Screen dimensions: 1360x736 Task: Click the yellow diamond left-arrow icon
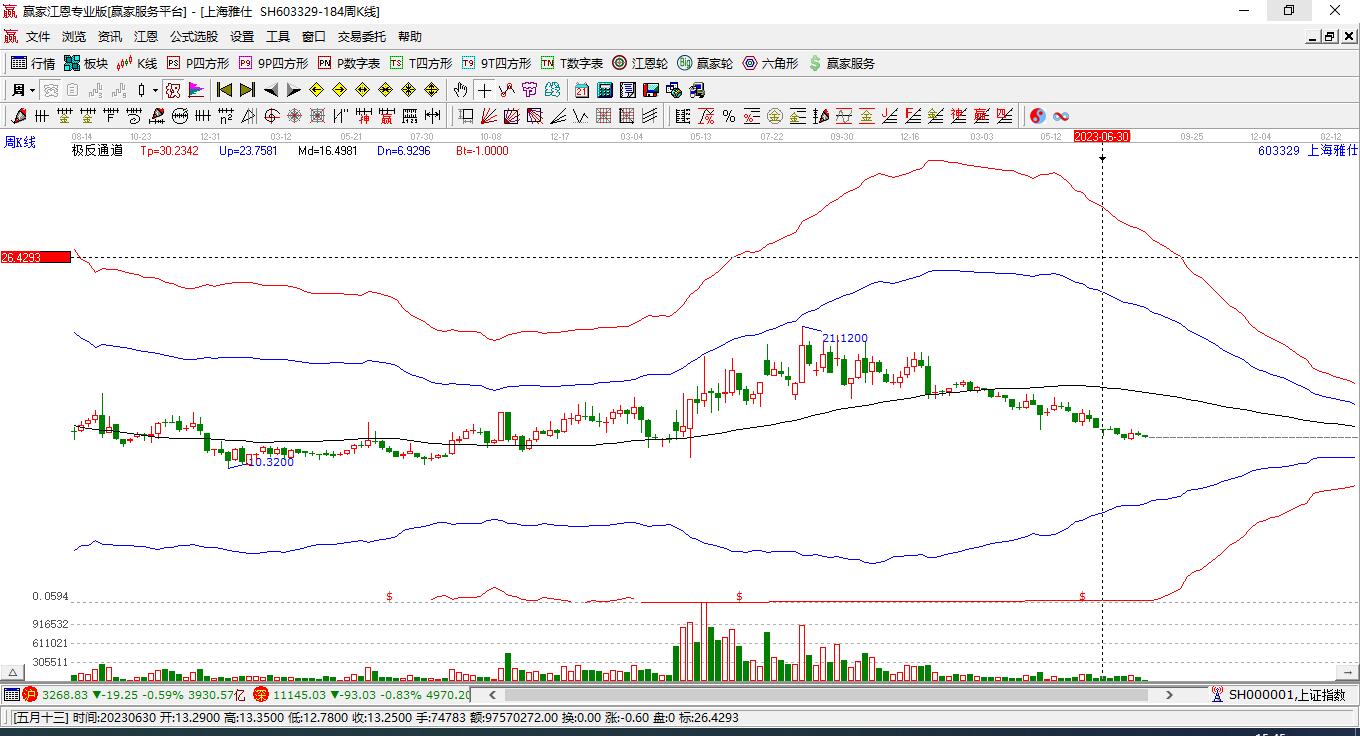click(x=317, y=90)
